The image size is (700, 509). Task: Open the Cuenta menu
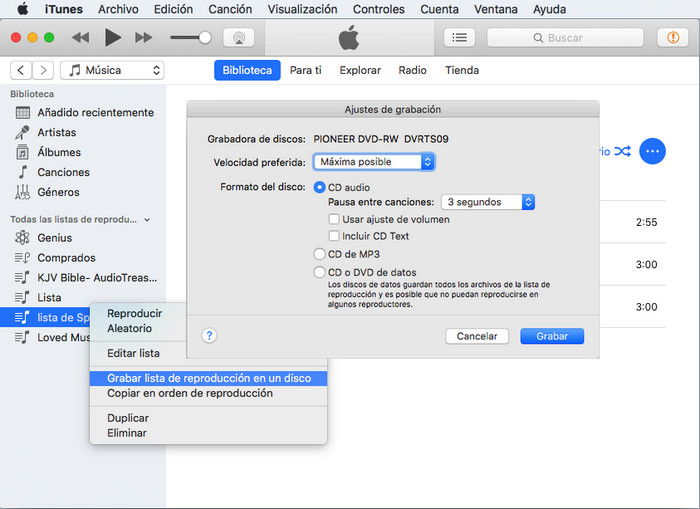(439, 9)
